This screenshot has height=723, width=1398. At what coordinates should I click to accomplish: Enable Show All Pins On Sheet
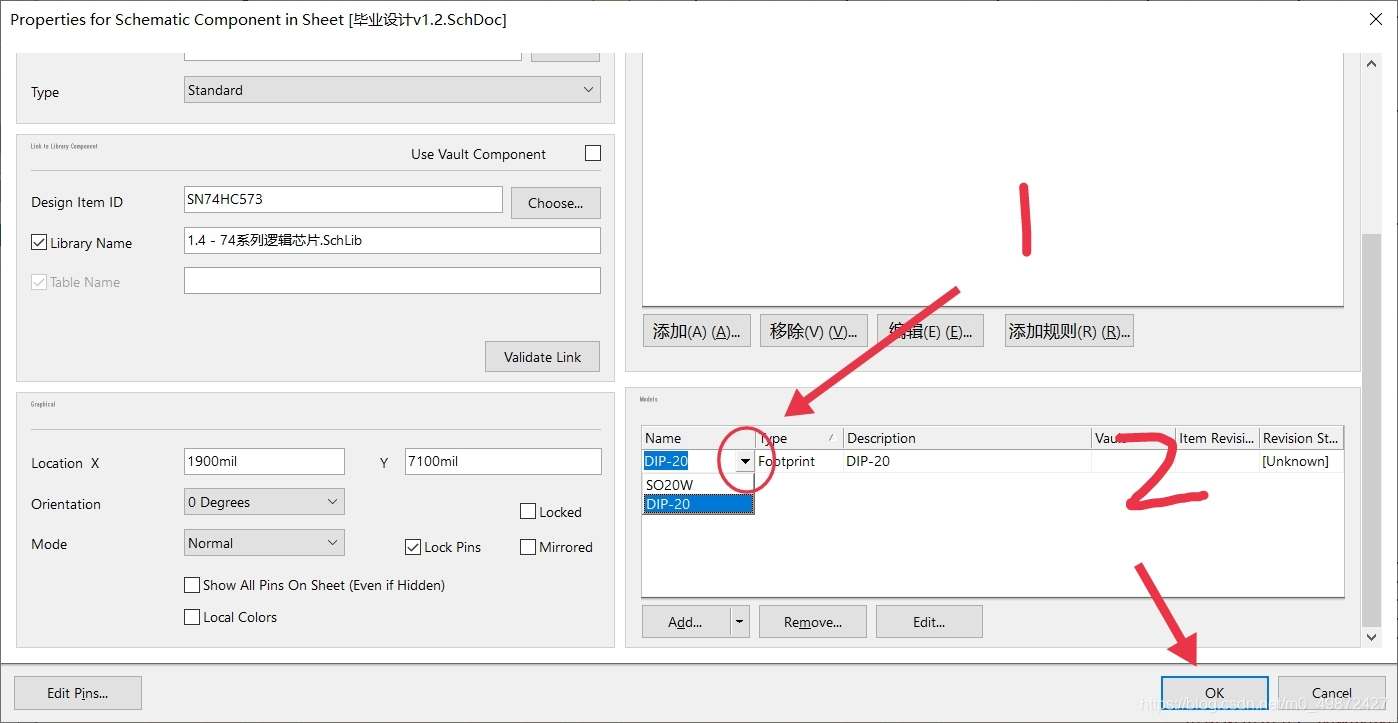192,585
